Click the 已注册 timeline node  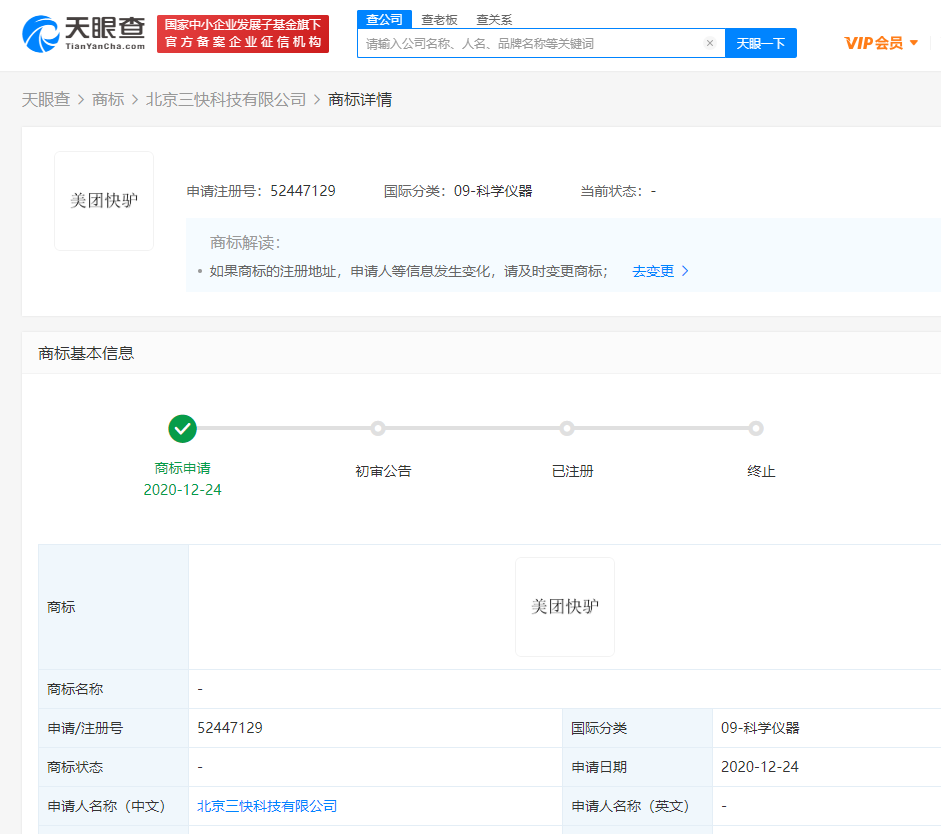pos(567,428)
